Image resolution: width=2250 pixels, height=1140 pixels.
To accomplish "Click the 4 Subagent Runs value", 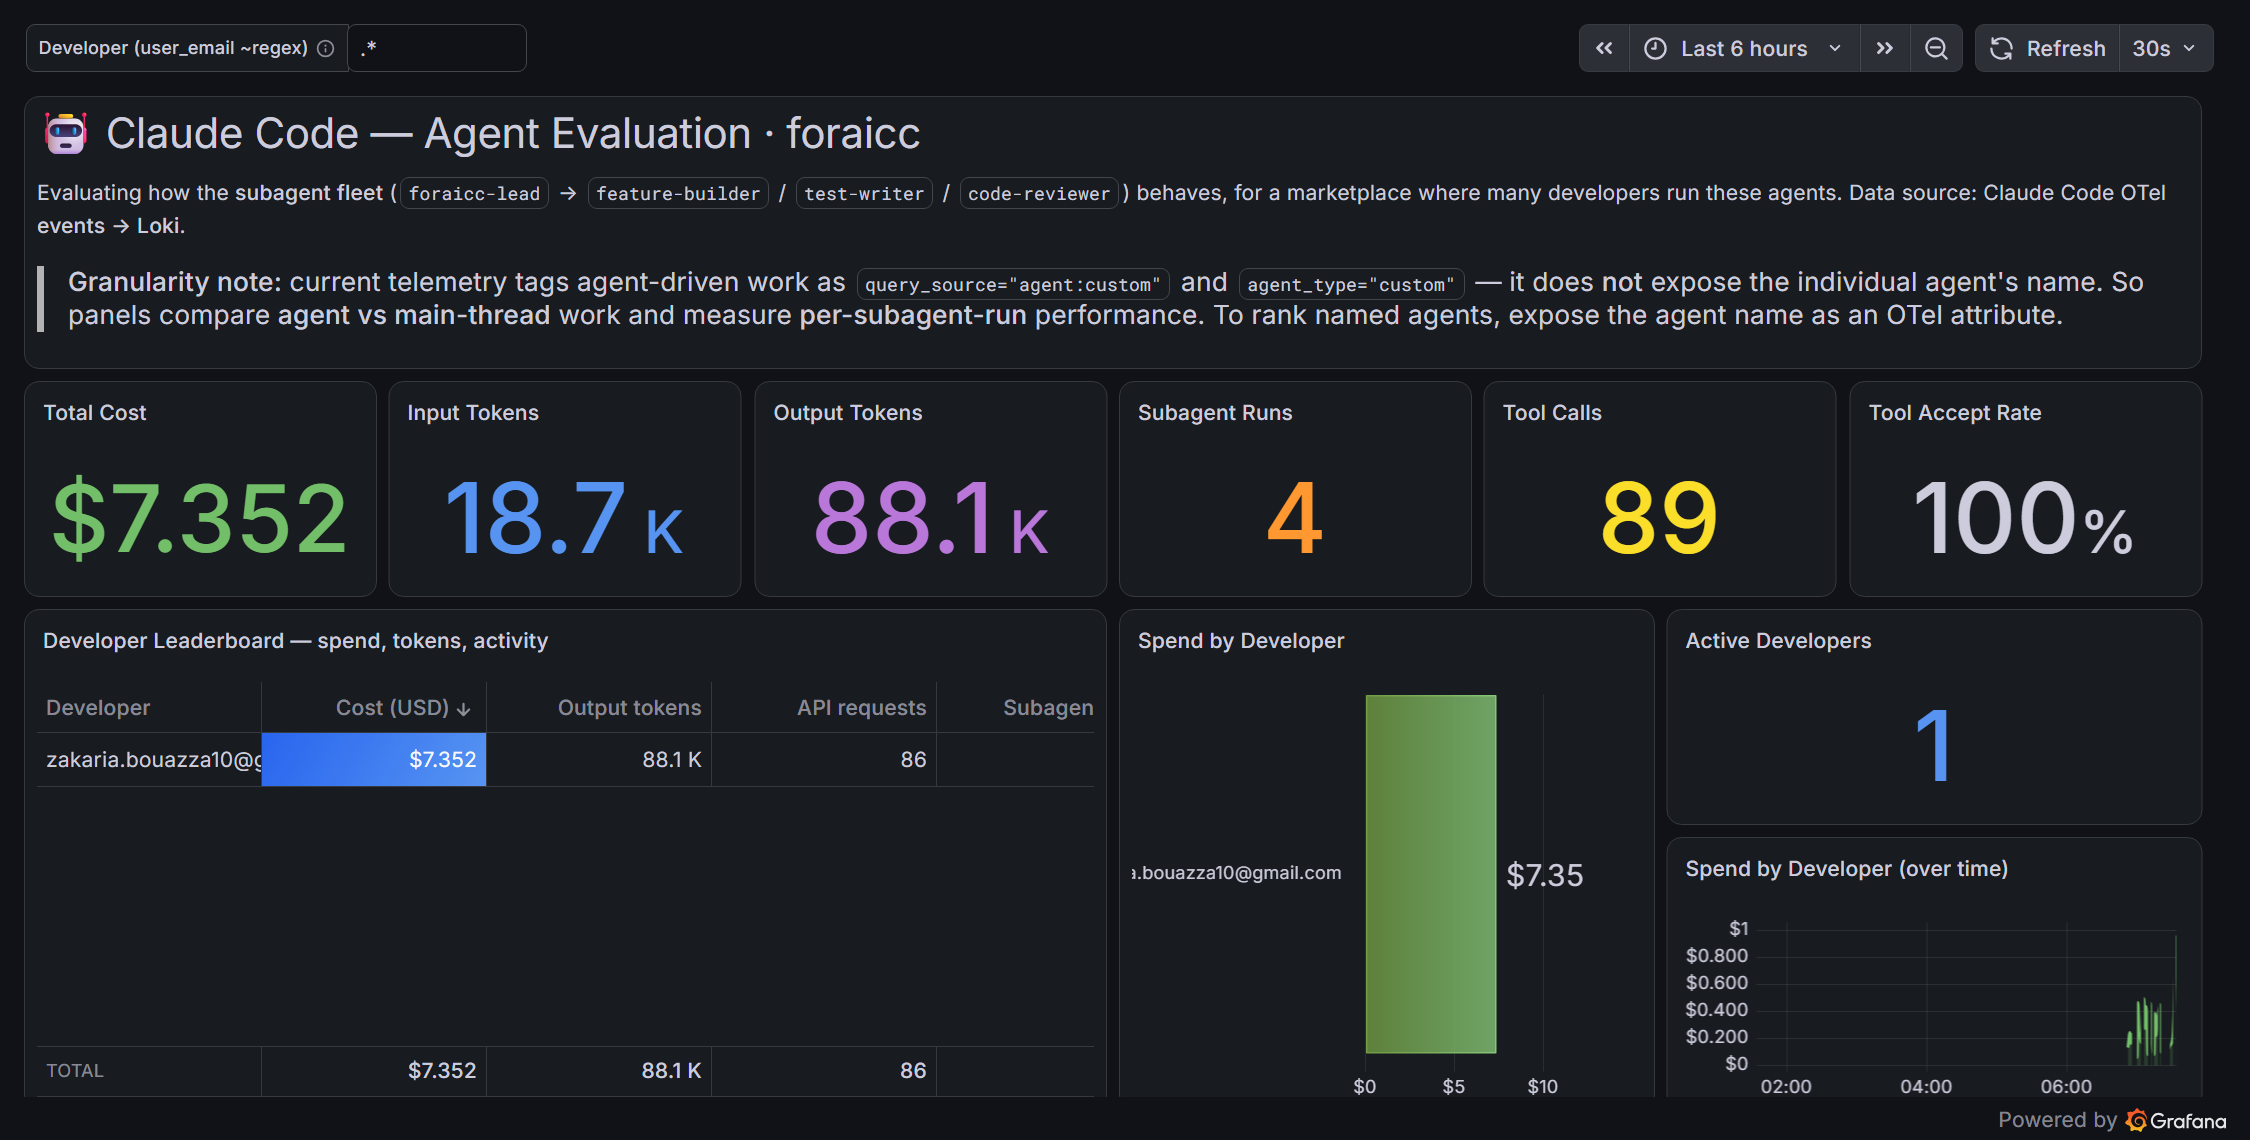I will (1295, 517).
